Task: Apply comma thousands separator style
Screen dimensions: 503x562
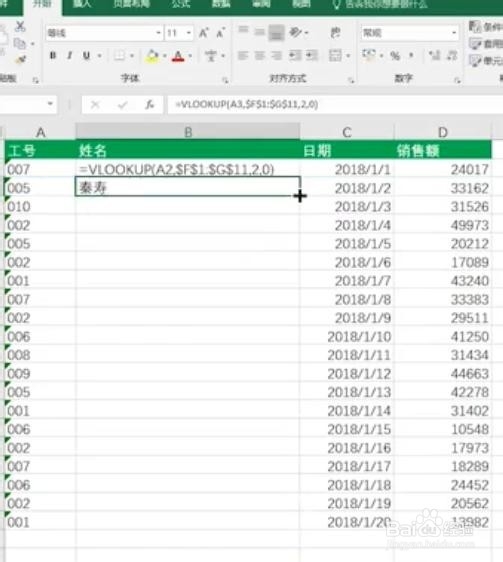Action: click(411, 55)
